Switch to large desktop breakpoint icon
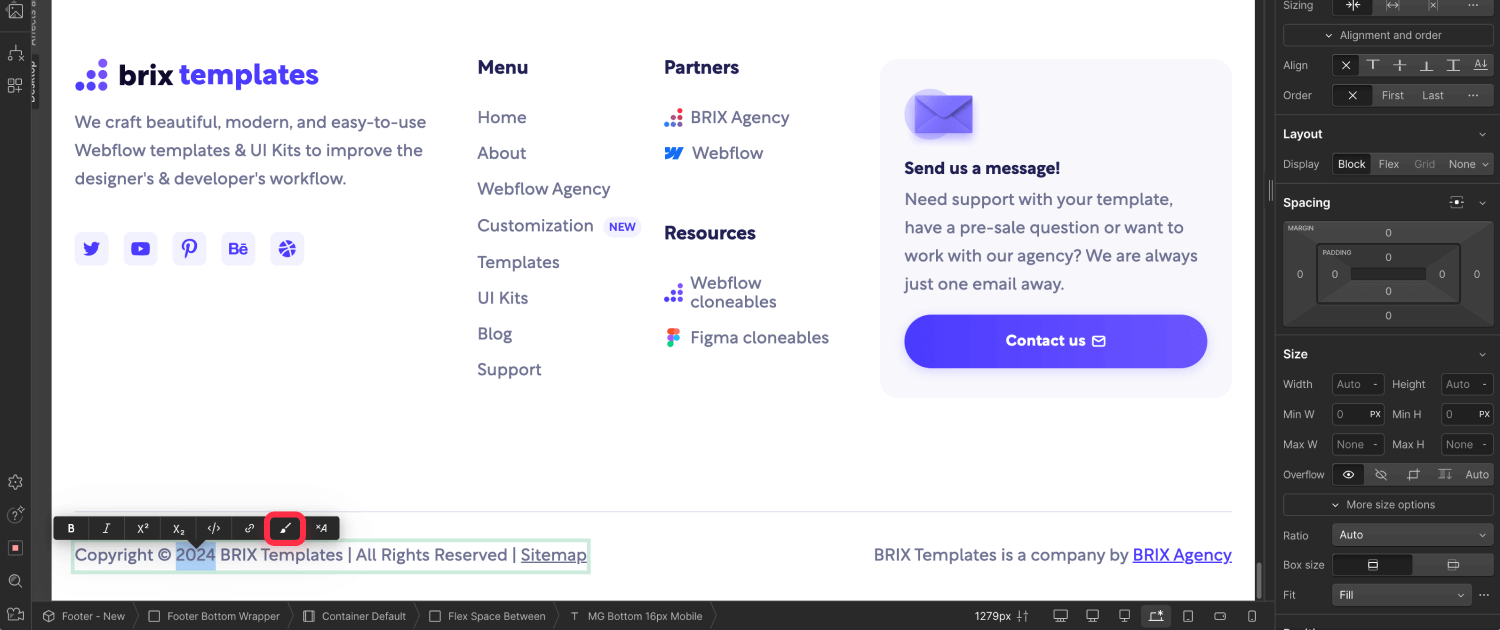Image resolution: width=1500 pixels, height=630 pixels. (x=1061, y=616)
